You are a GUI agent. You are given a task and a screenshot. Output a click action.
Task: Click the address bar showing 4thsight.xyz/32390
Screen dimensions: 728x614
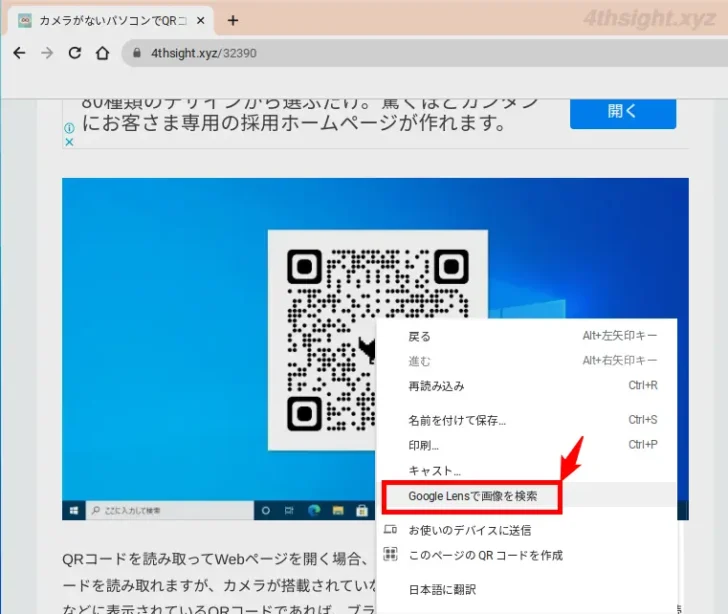pos(427,53)
